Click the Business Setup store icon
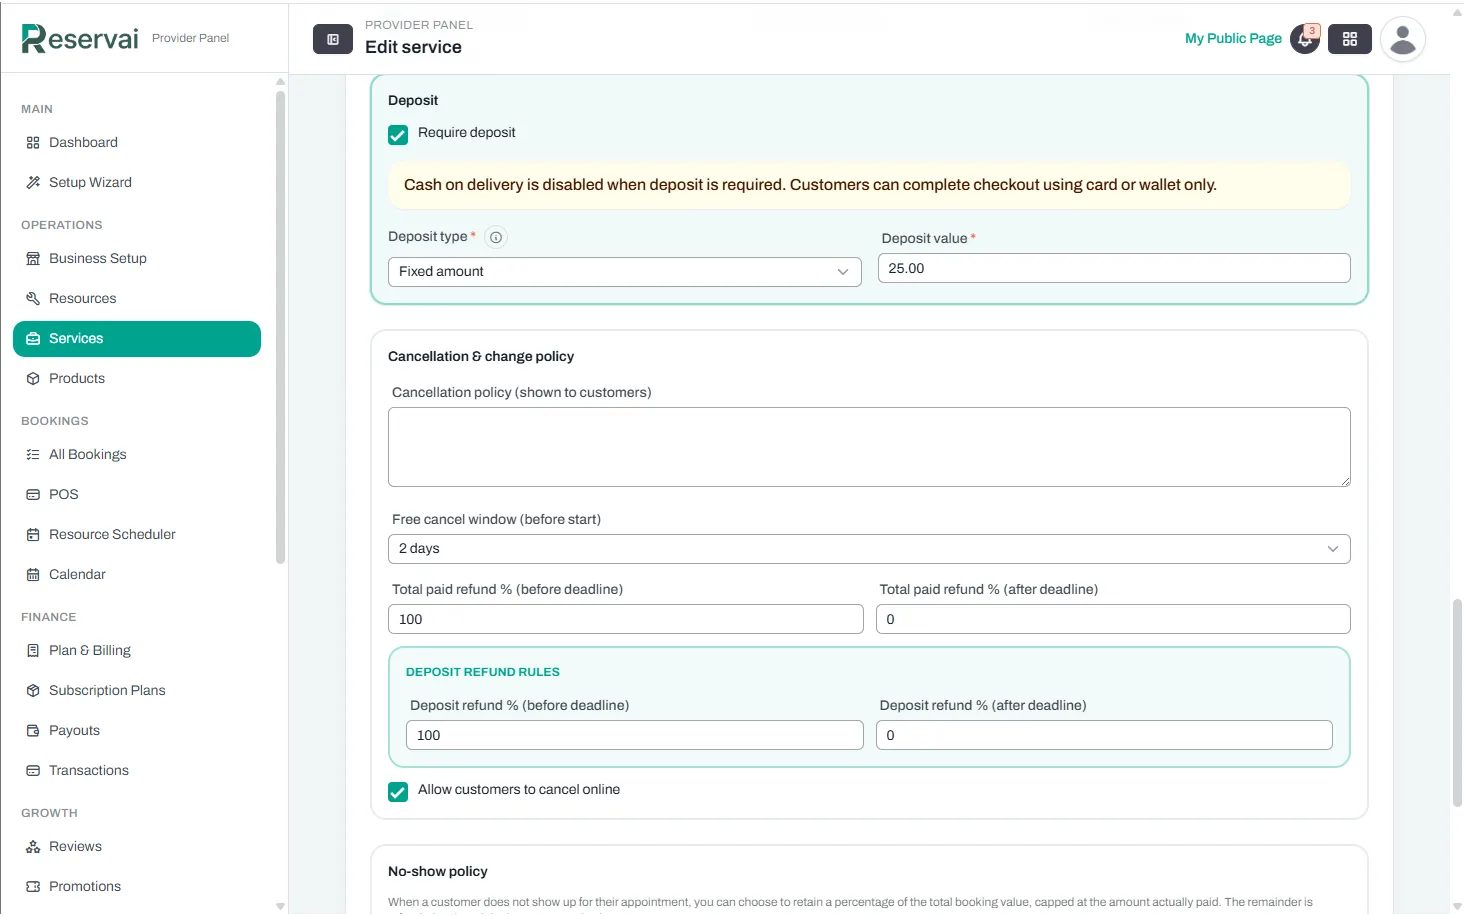 33,259
